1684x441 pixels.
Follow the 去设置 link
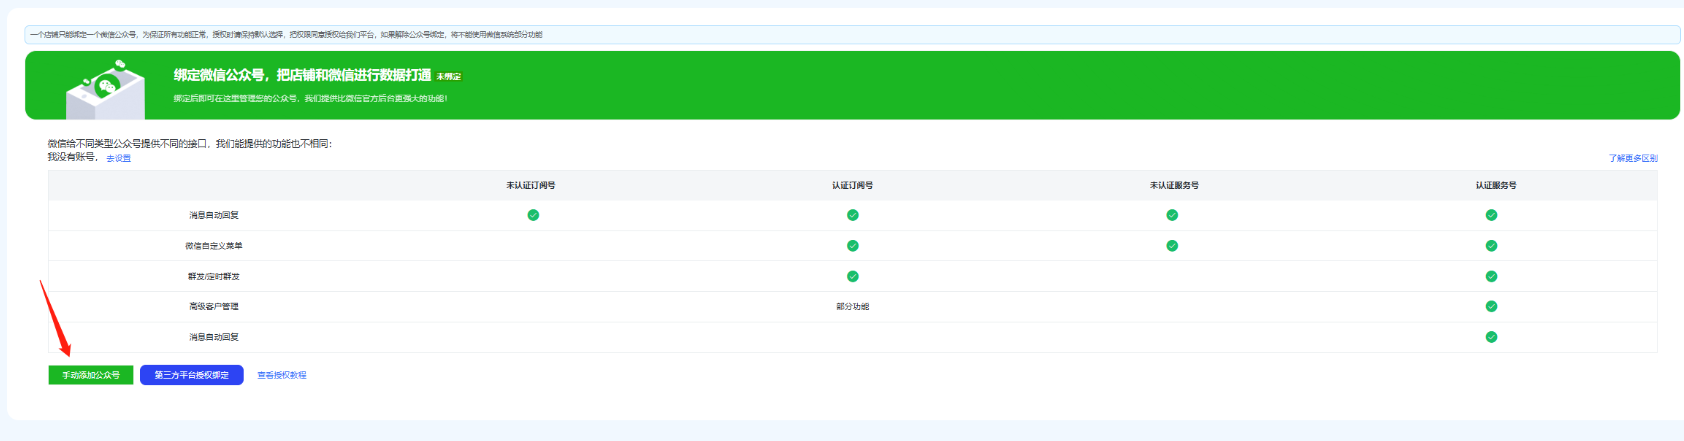point(118,158)
